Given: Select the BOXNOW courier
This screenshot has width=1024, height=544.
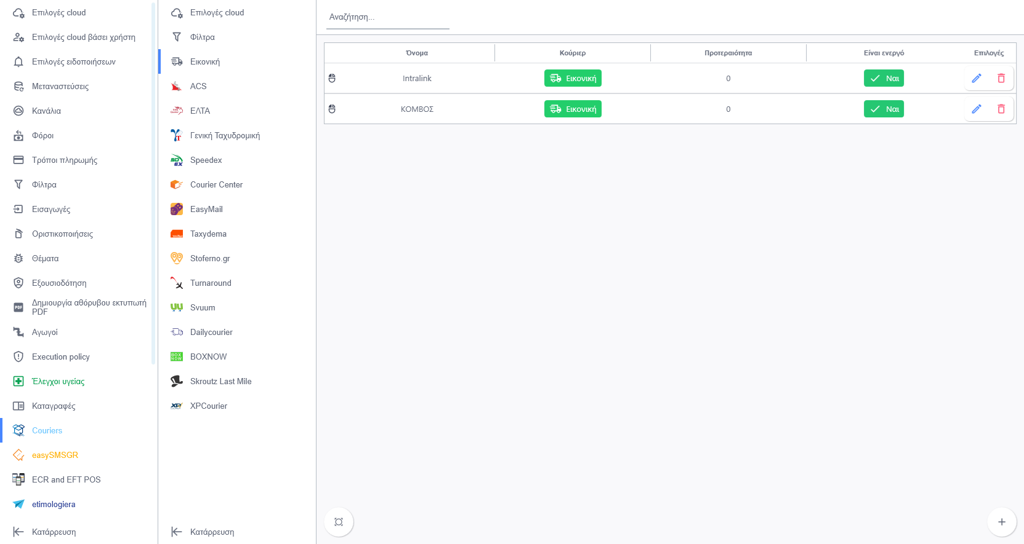Looking at the screenshot, I should 208,357.
